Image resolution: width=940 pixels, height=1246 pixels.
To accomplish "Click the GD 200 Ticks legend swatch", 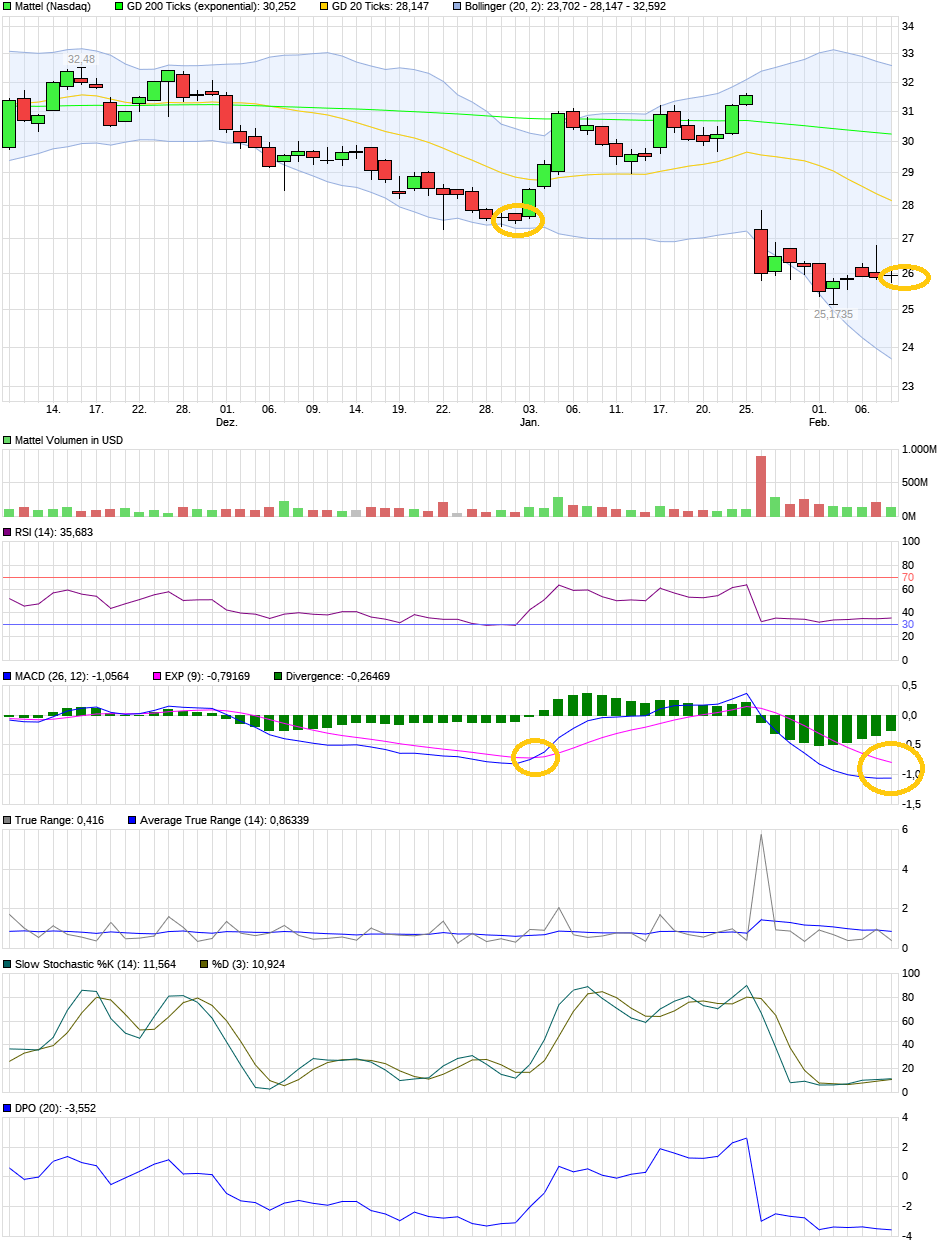I will pos(119,6).
